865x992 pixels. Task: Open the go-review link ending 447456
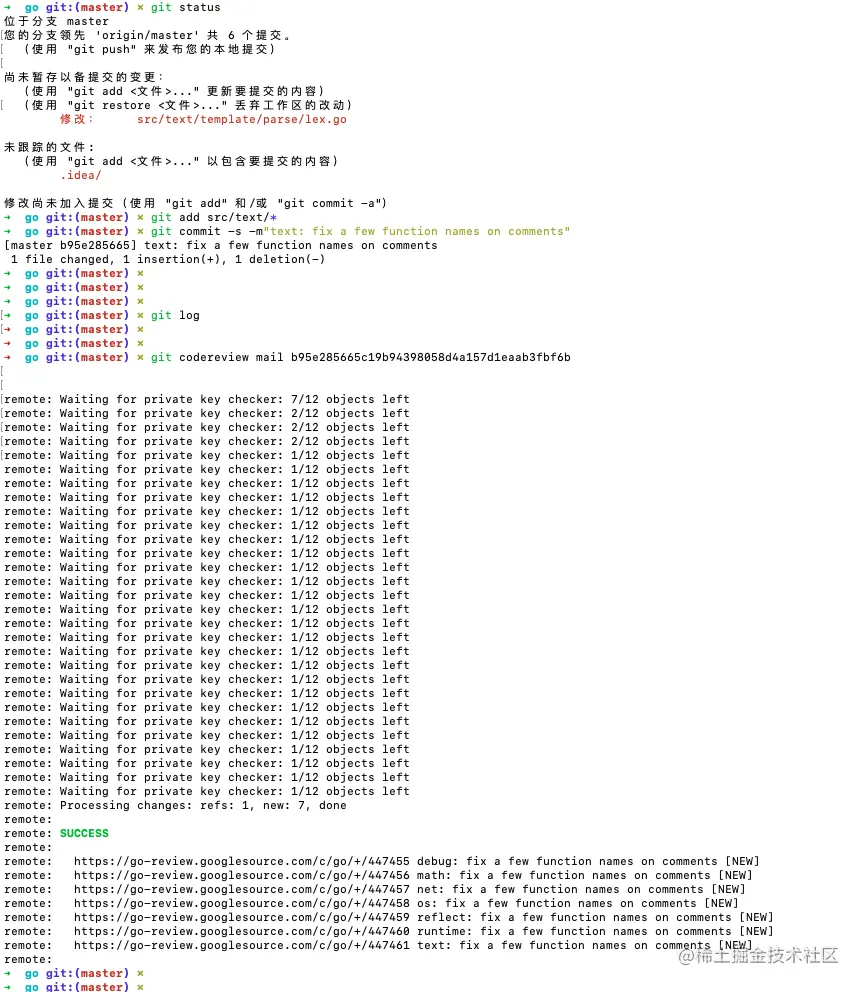click(242, 875)
